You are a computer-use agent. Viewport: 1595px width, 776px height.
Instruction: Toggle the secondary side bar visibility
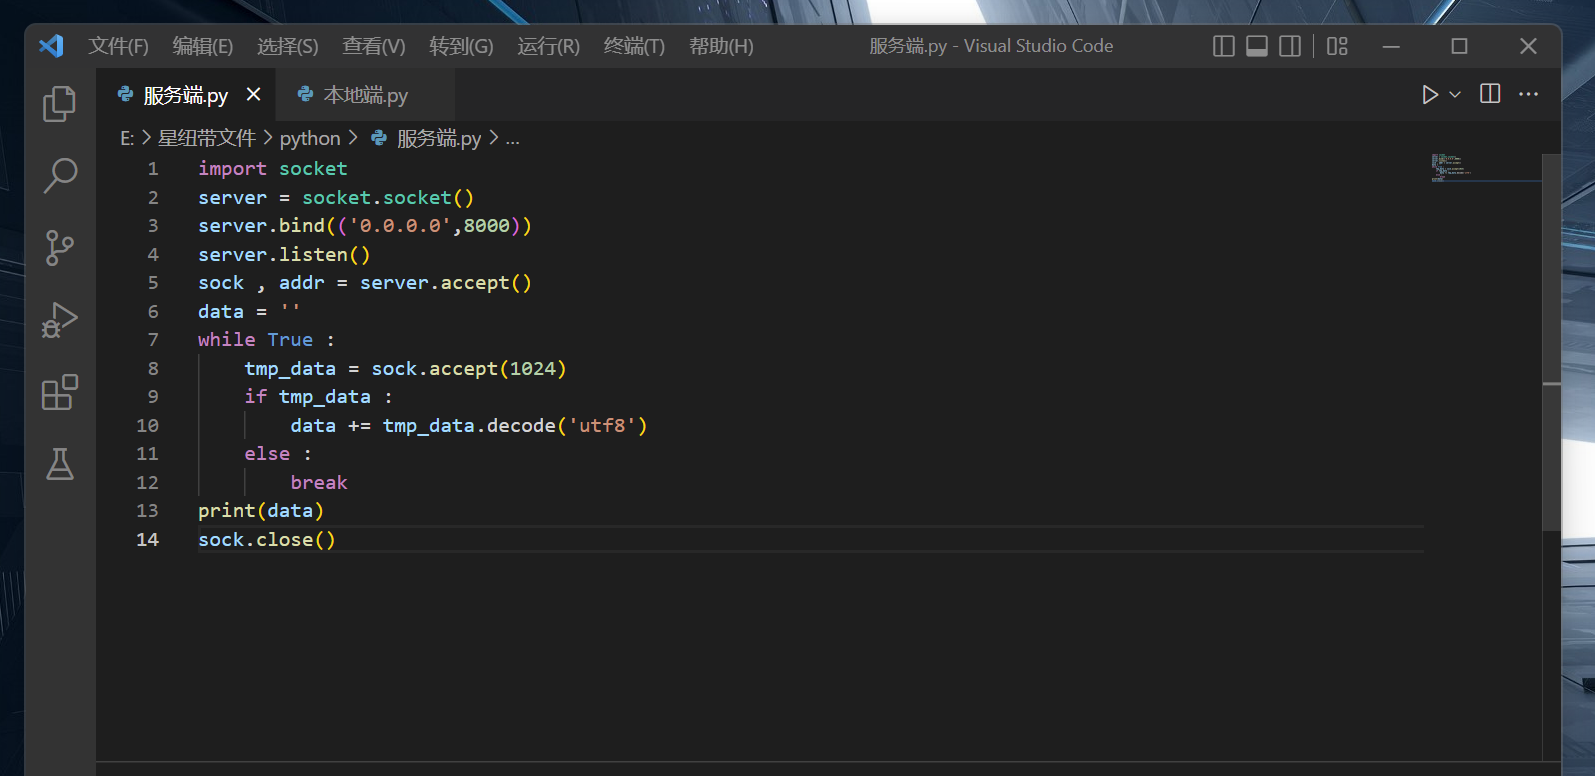(1290, 46)
